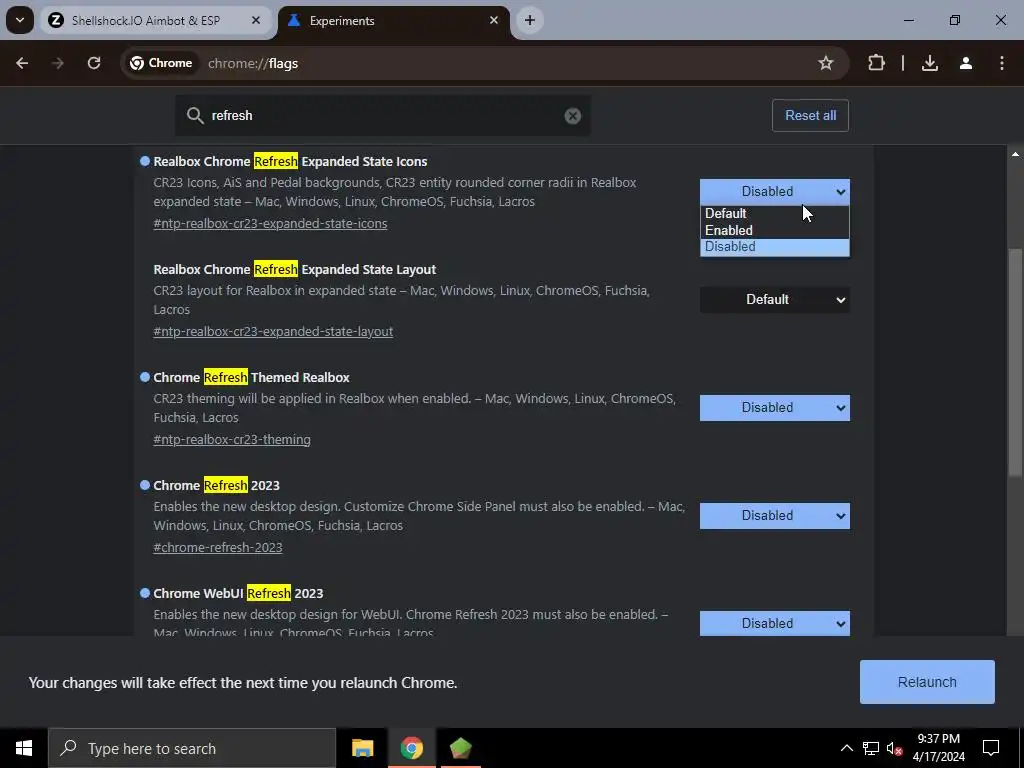Open the Chrome three-dot menu
This screenshot has height=768, width=1024.
click(1002, 63)
